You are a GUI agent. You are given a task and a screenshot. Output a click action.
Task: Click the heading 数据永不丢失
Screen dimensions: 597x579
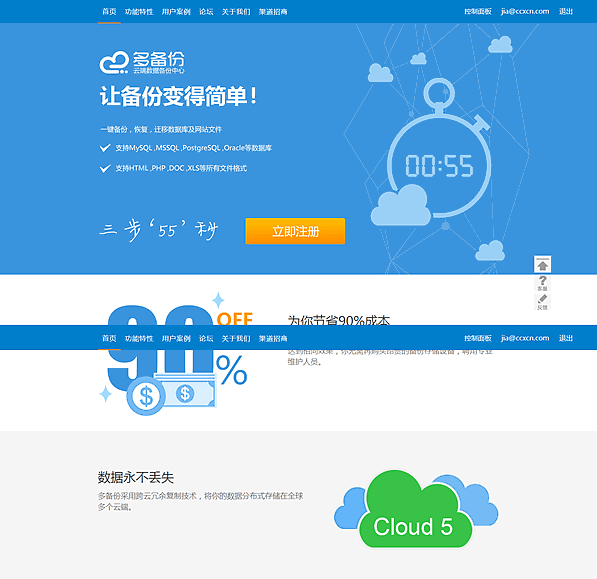click(136, 477)
